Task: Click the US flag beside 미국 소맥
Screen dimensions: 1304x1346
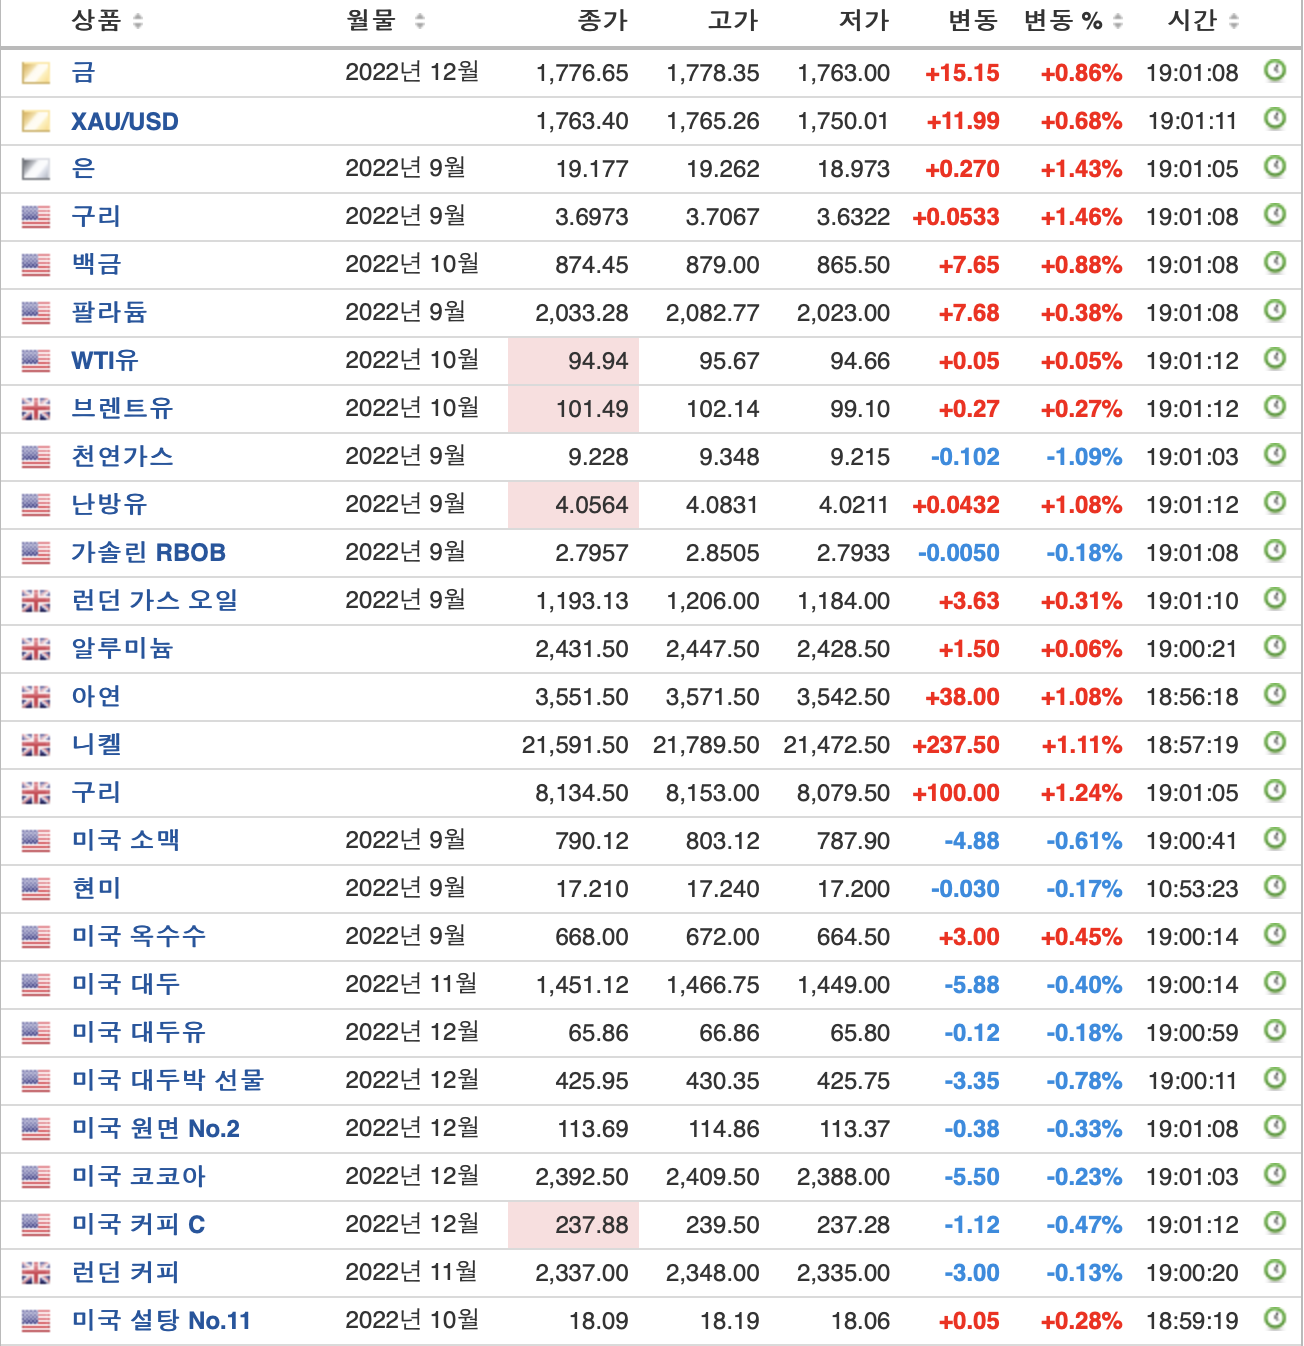Action: pos(36,841)
